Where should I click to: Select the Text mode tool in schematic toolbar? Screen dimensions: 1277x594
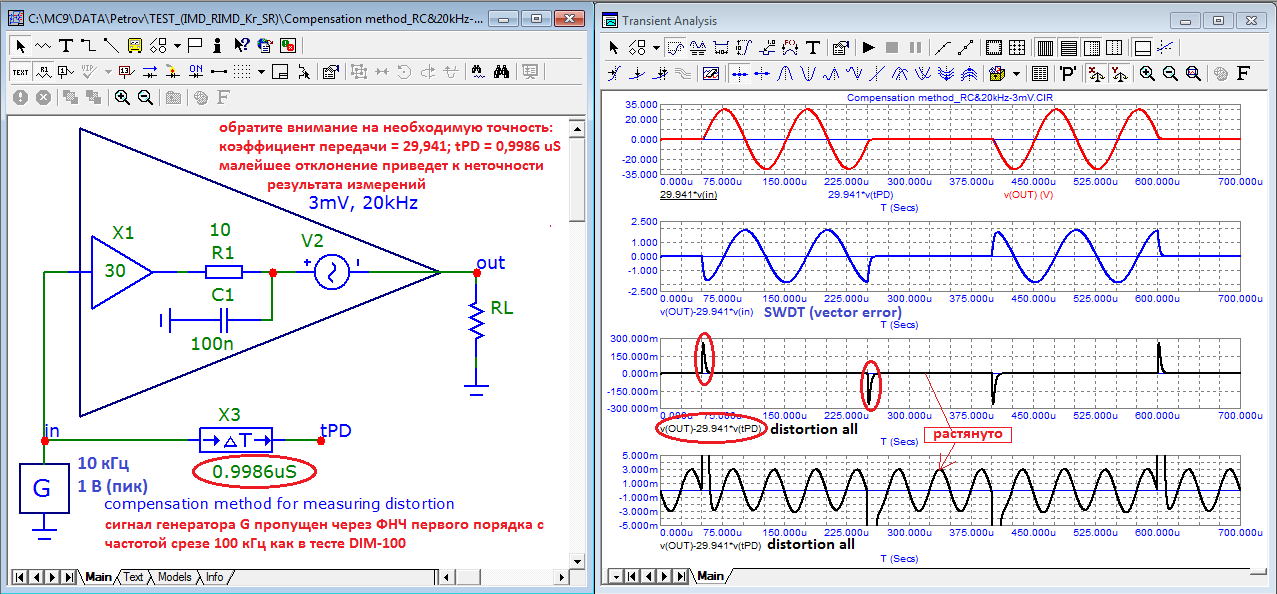pyautogui.click(x=66, y=45)
